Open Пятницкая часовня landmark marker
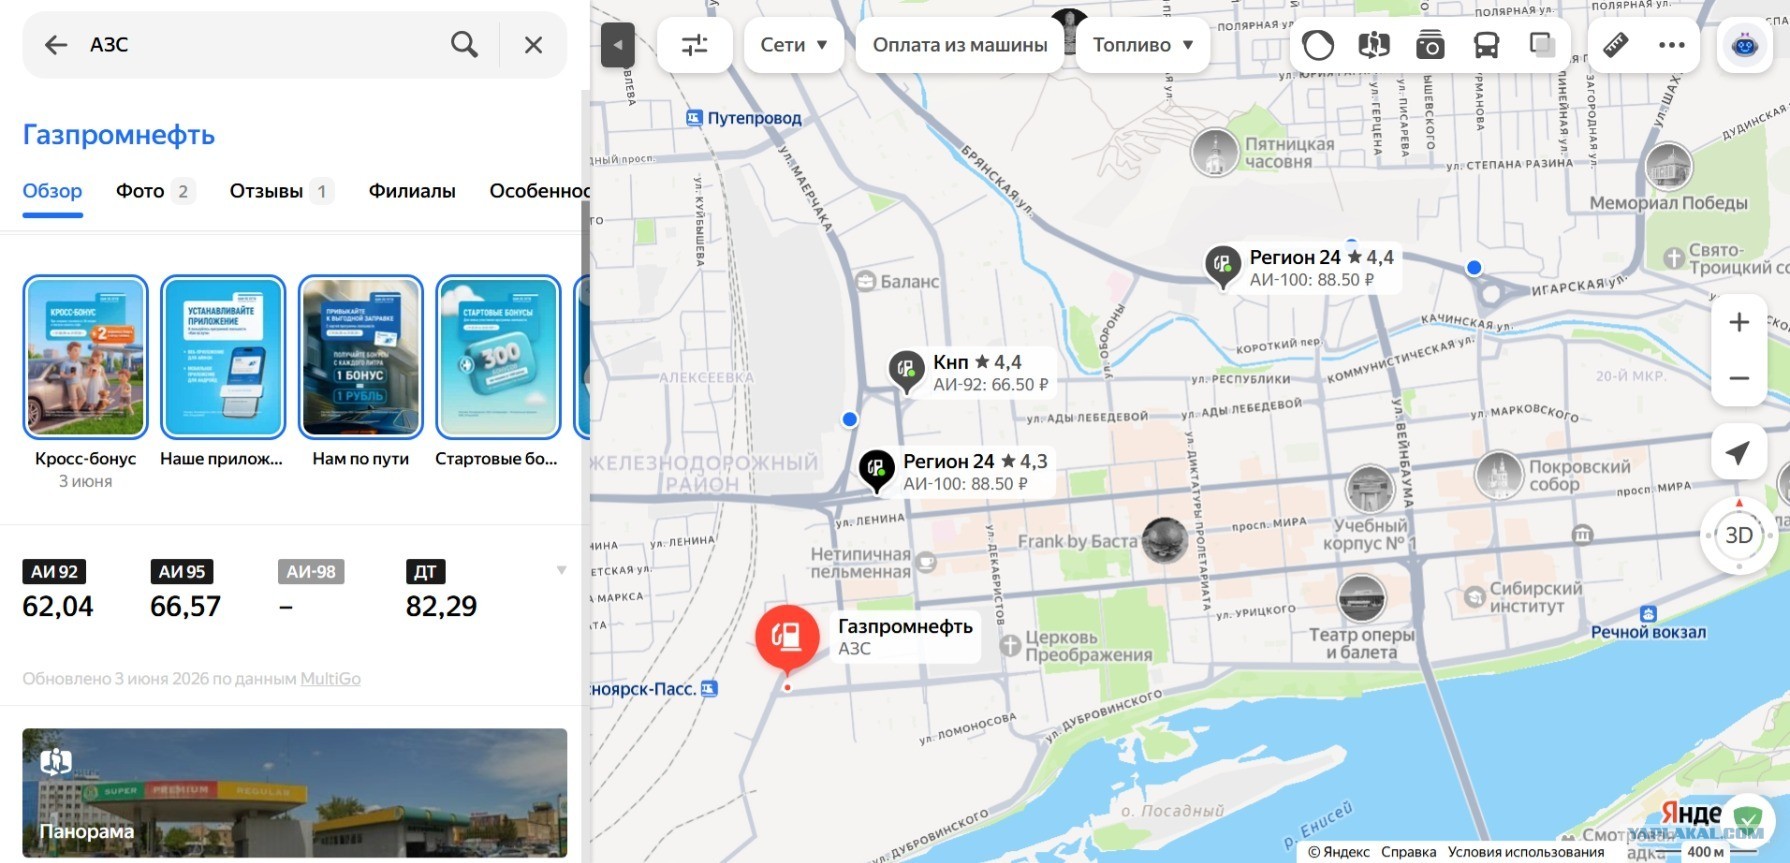 tap(1215, 154)
